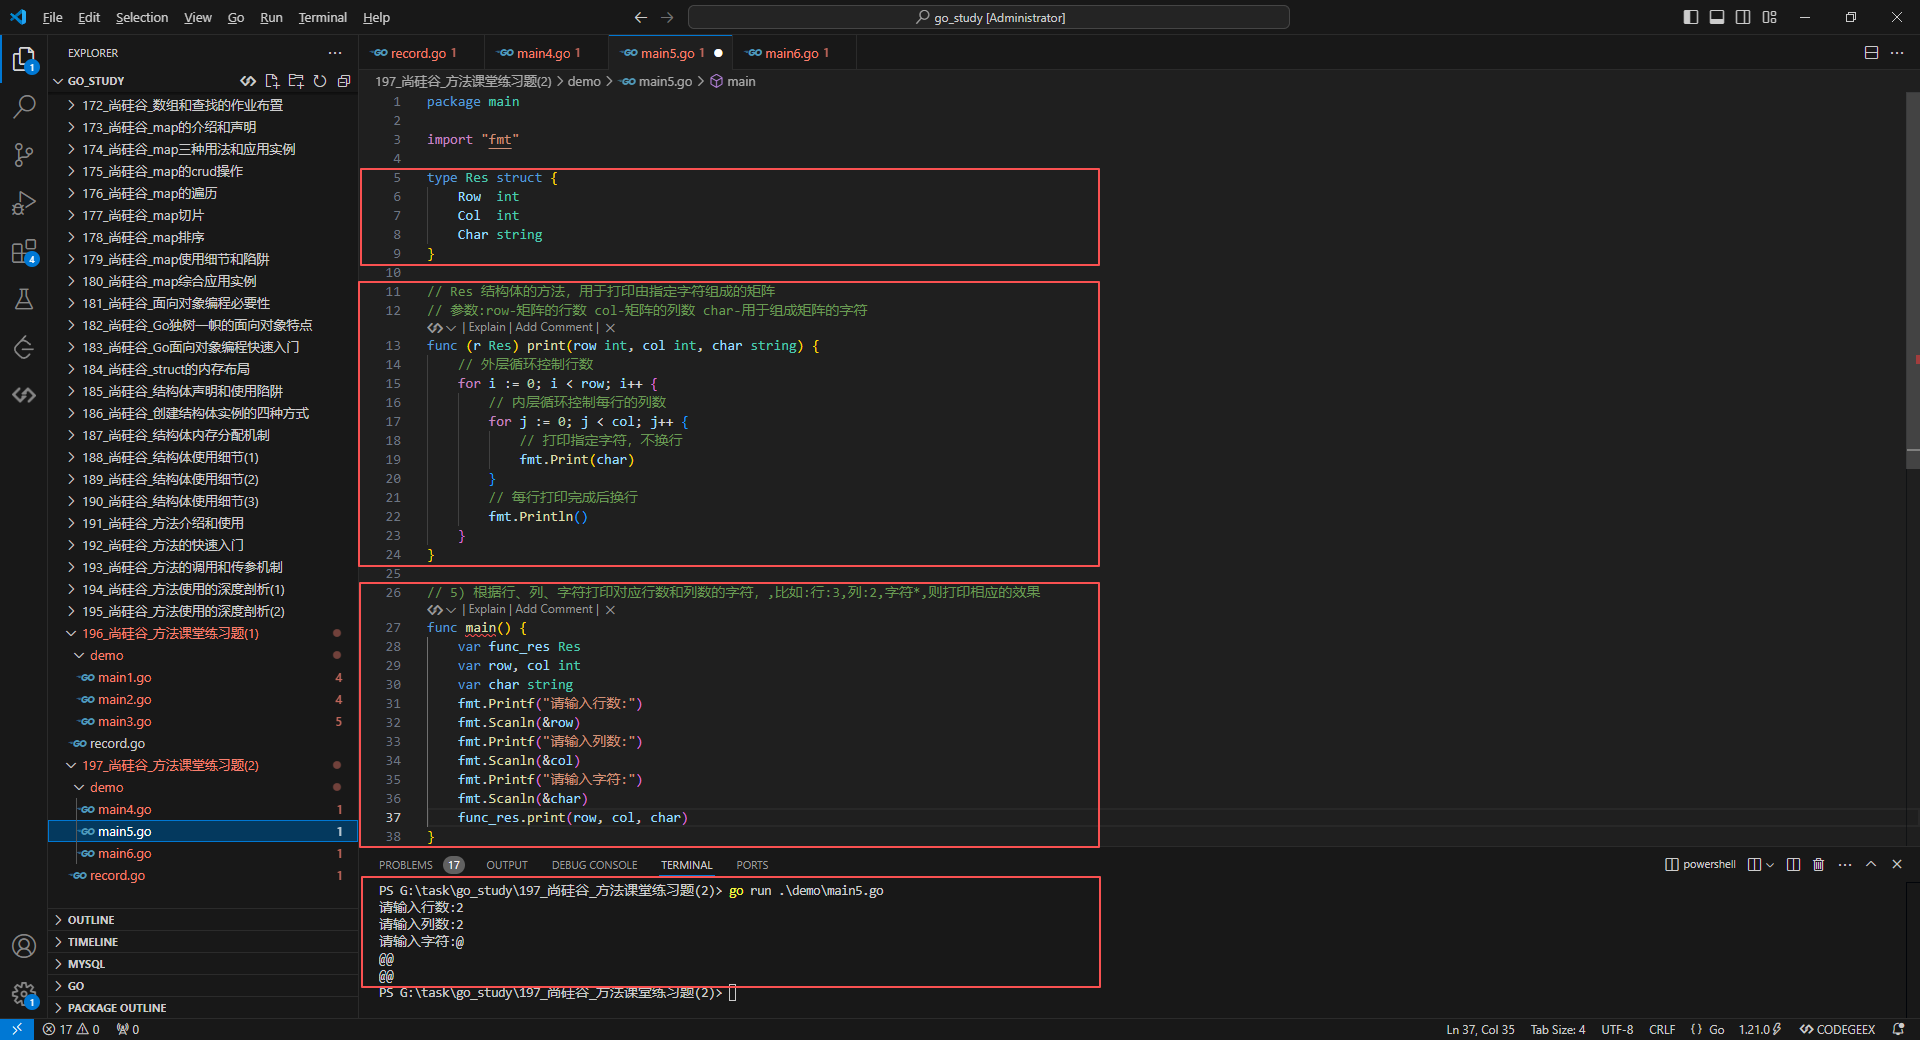Go forward using the navigation arrow

pyautogui.click(x=667, y=17)
